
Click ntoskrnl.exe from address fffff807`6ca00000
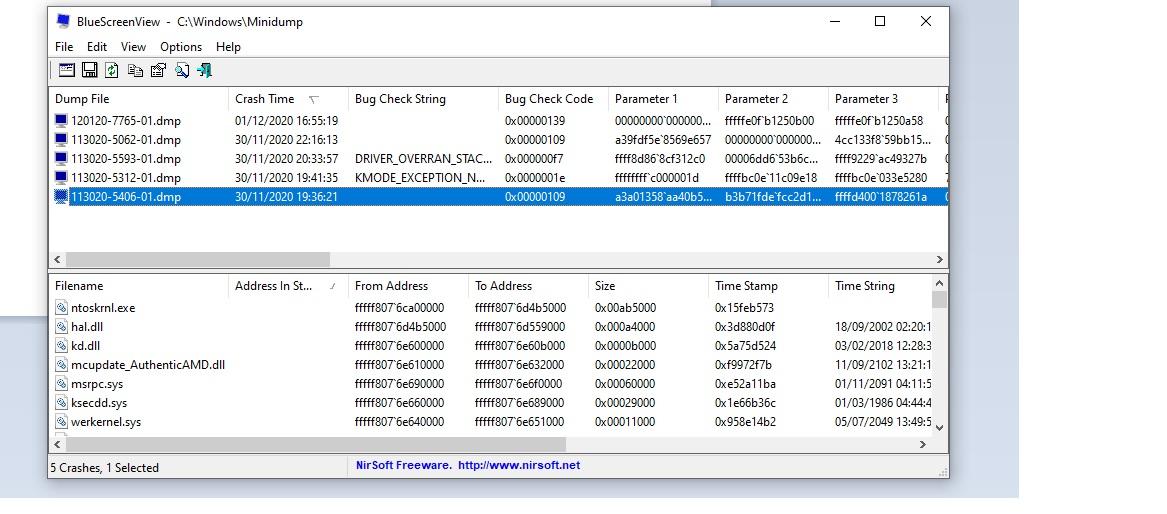(x=400, y=308)
